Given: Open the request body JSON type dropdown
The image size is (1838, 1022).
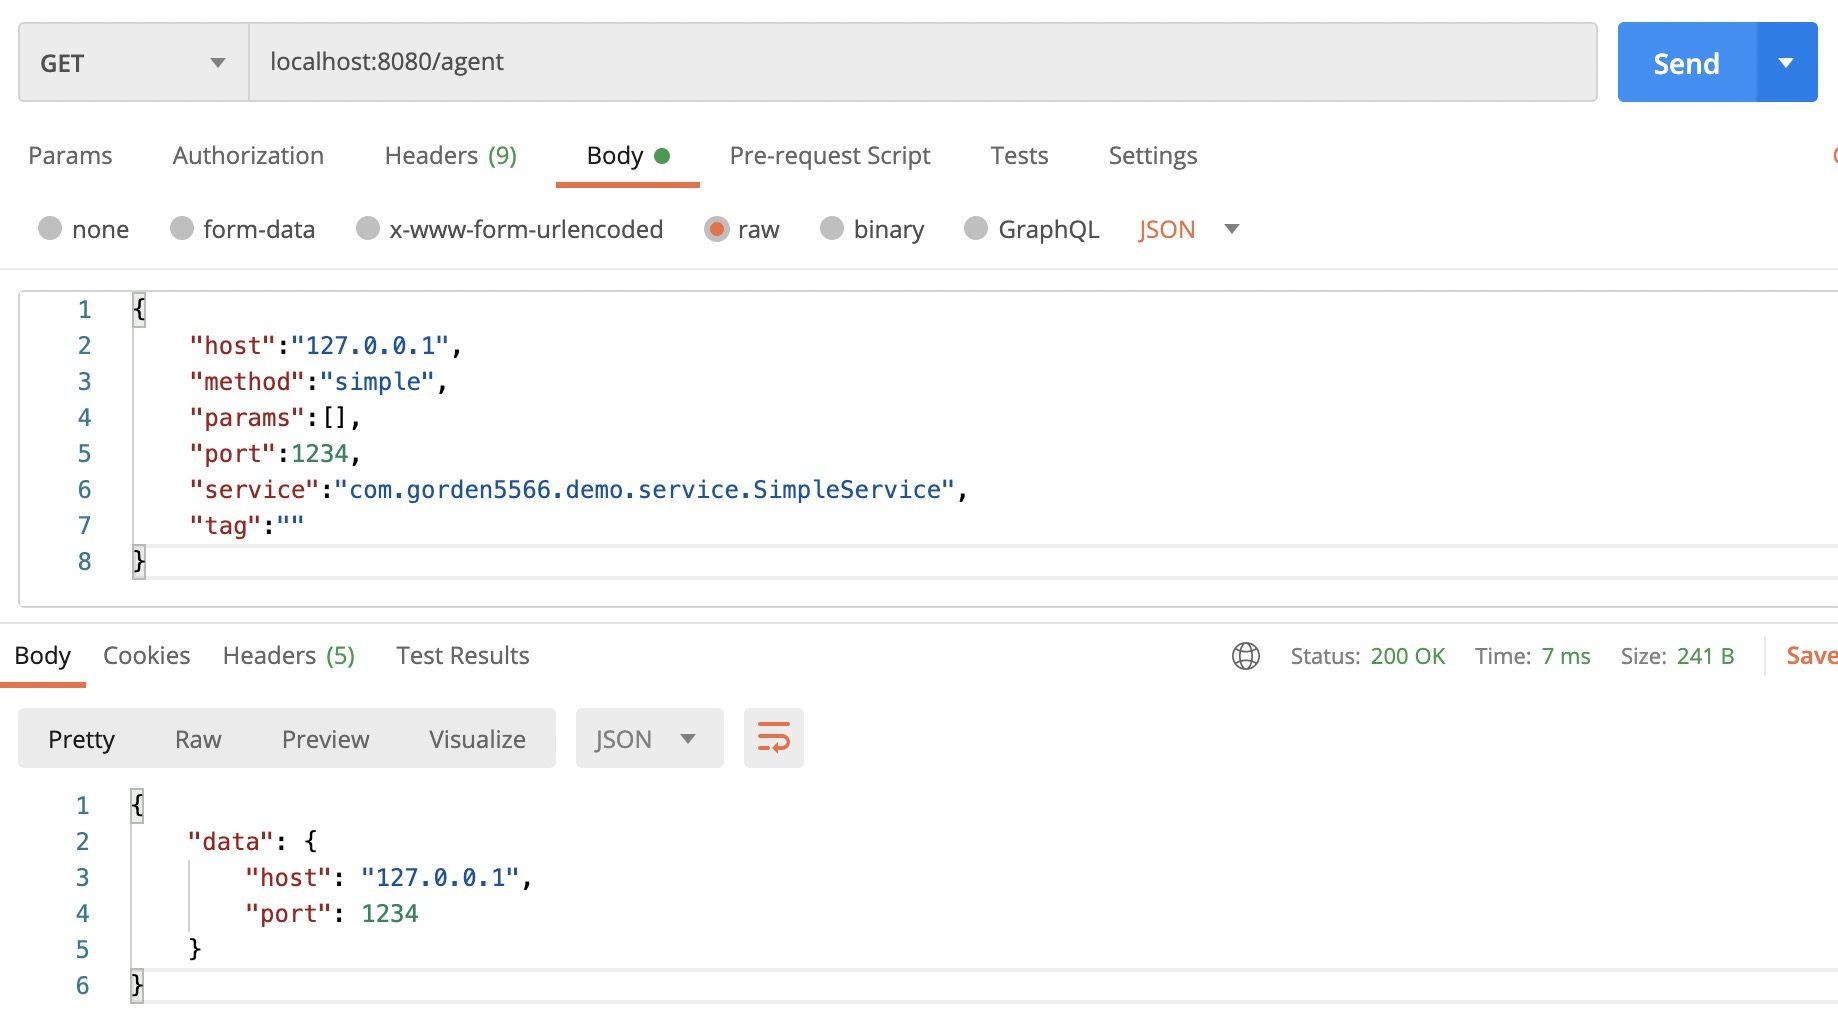Looking at the screenshot, I should 1188,229.
